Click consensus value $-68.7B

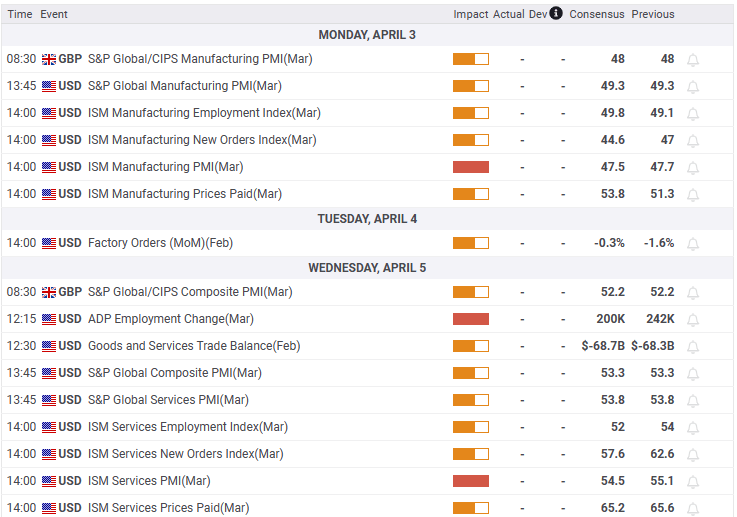tap(603, 346)
